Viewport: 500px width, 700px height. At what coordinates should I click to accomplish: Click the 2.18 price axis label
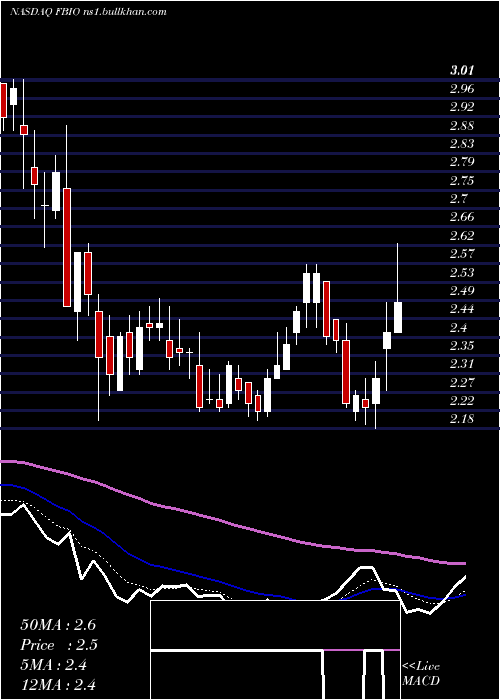[462, 419]
